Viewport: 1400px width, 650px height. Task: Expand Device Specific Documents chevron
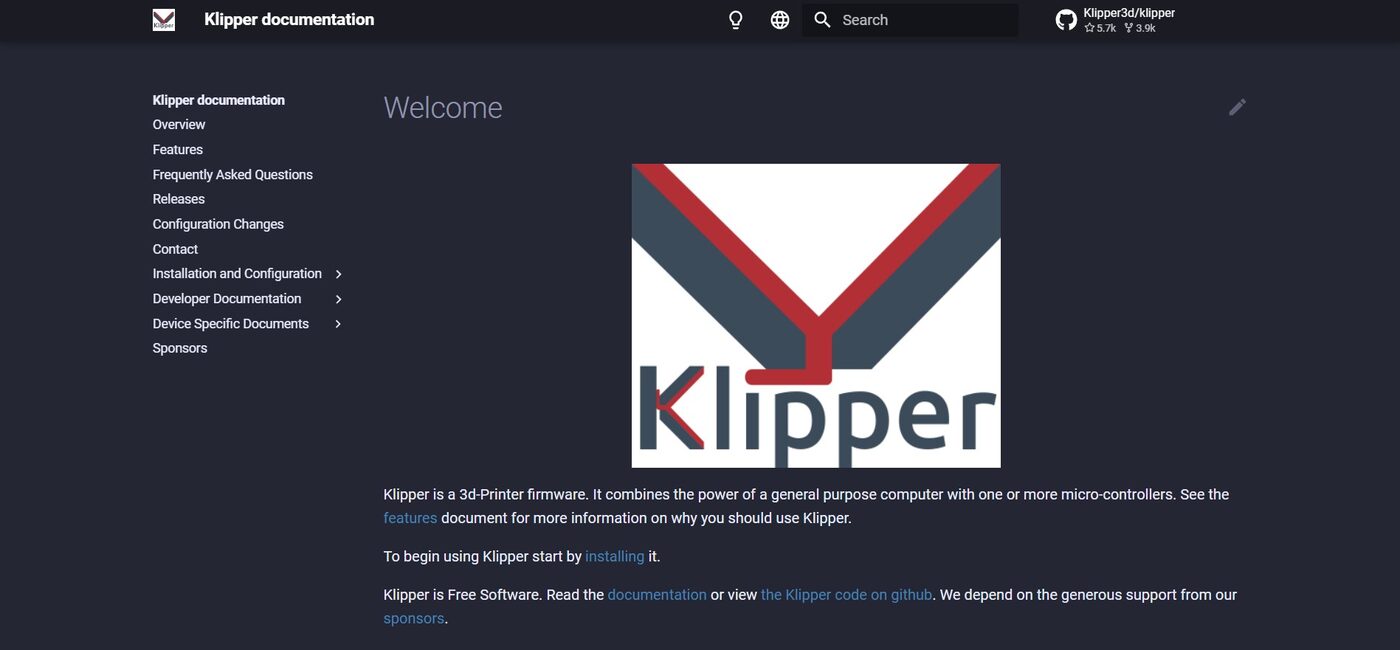tap(339, 324)
